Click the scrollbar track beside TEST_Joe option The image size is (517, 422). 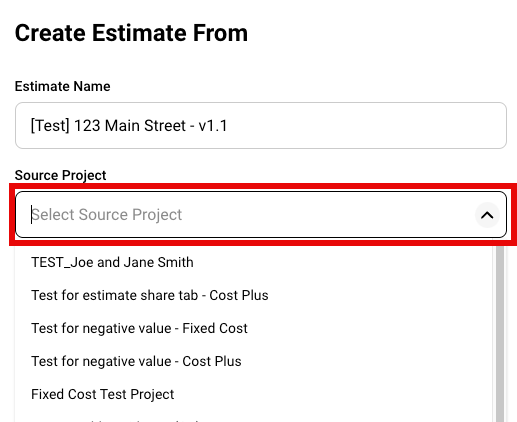click(500, 262)
